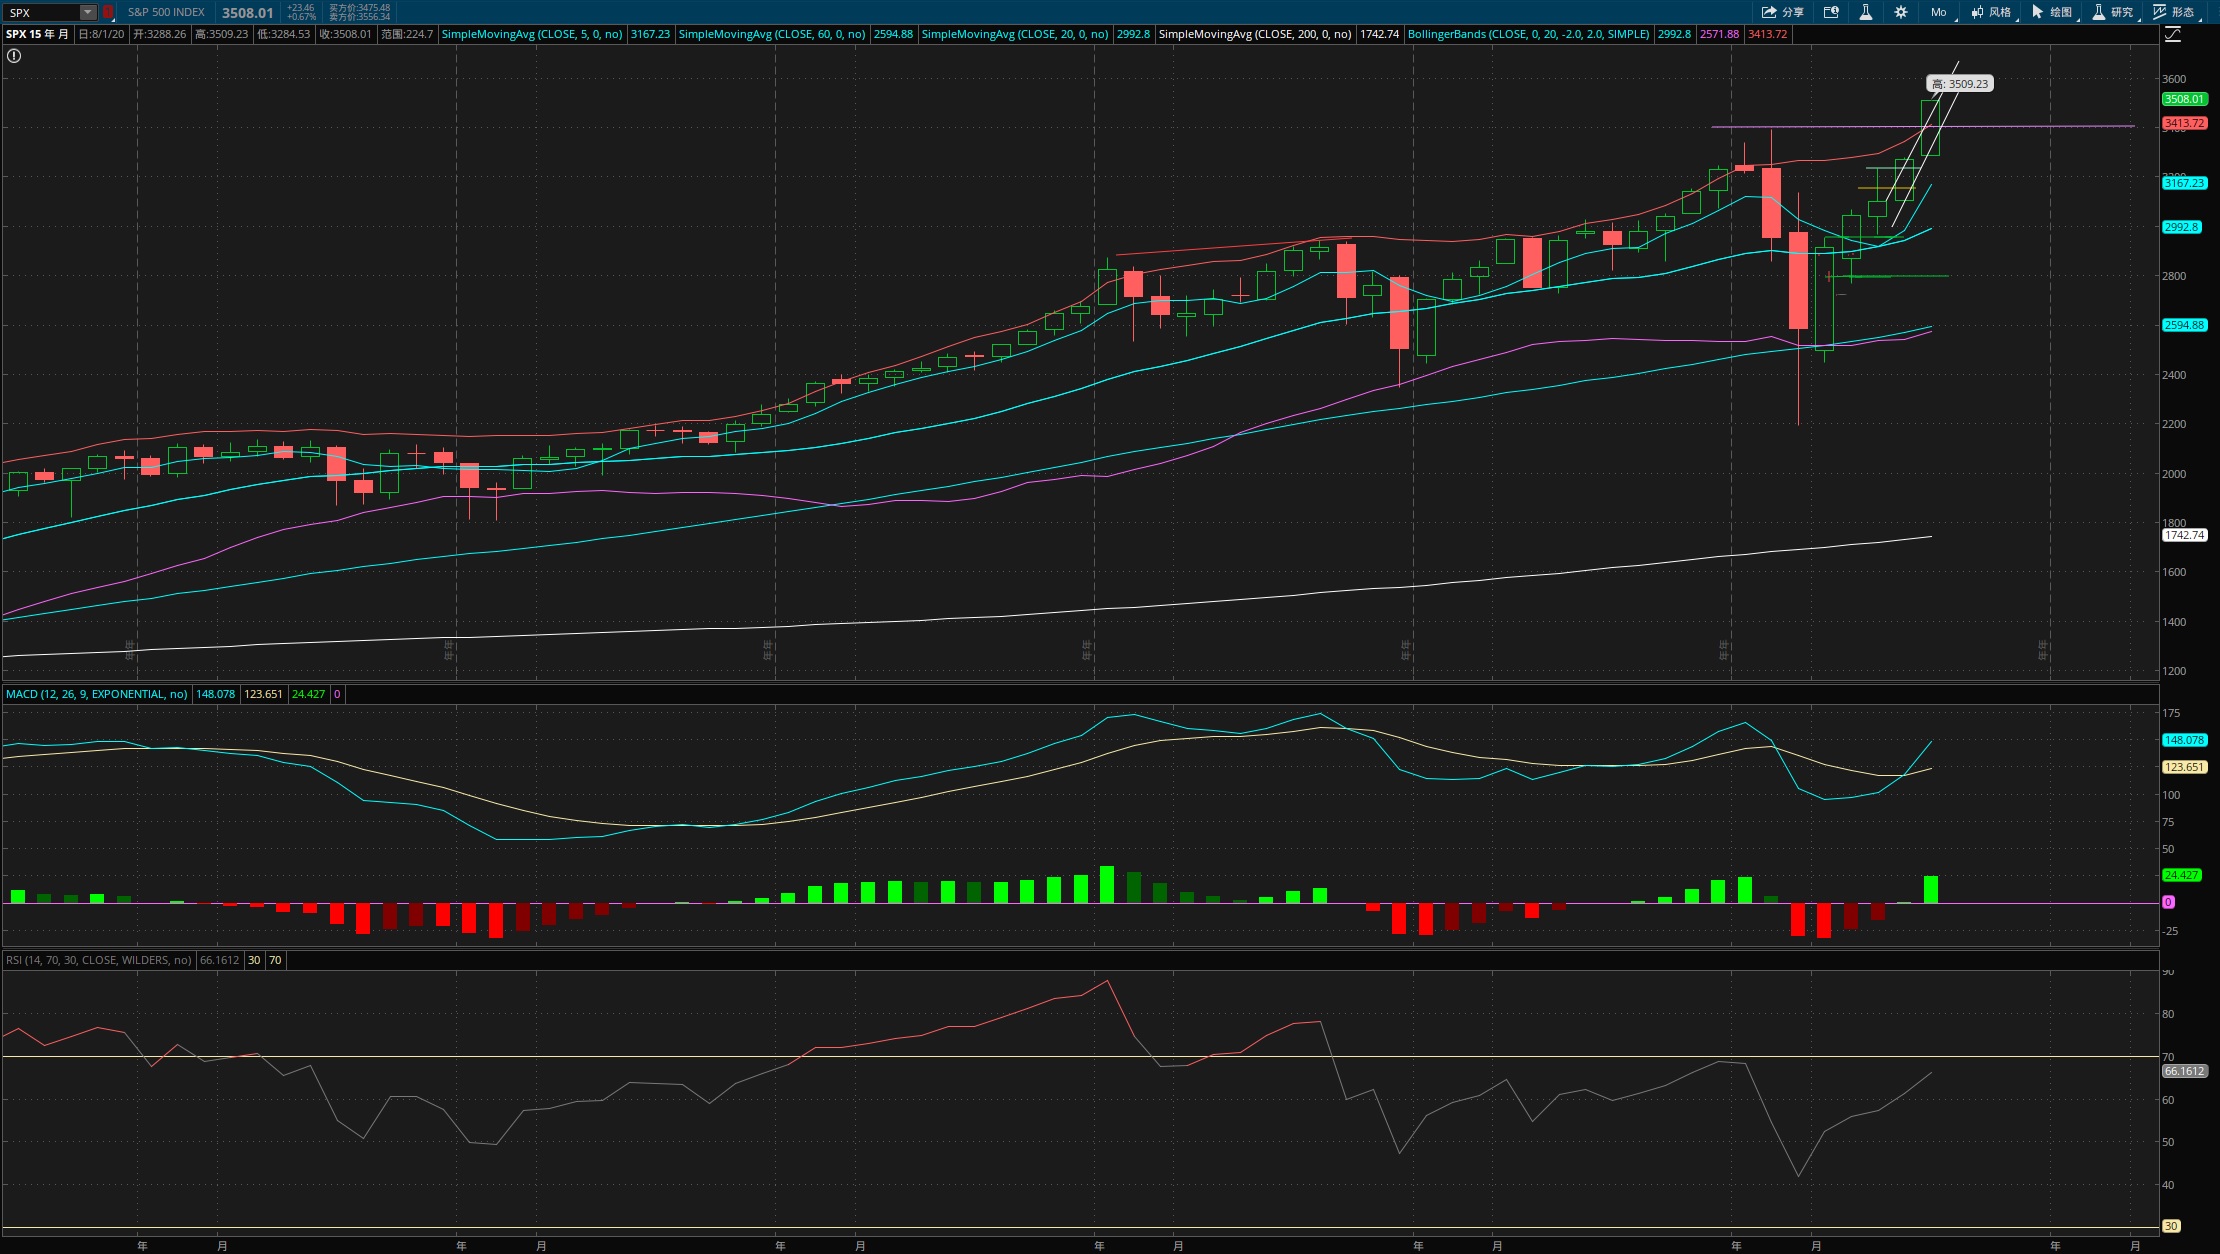Open the SPX symbol dropdown arrow
This screenshot has width=2220, height=1254.
point(88,12)
